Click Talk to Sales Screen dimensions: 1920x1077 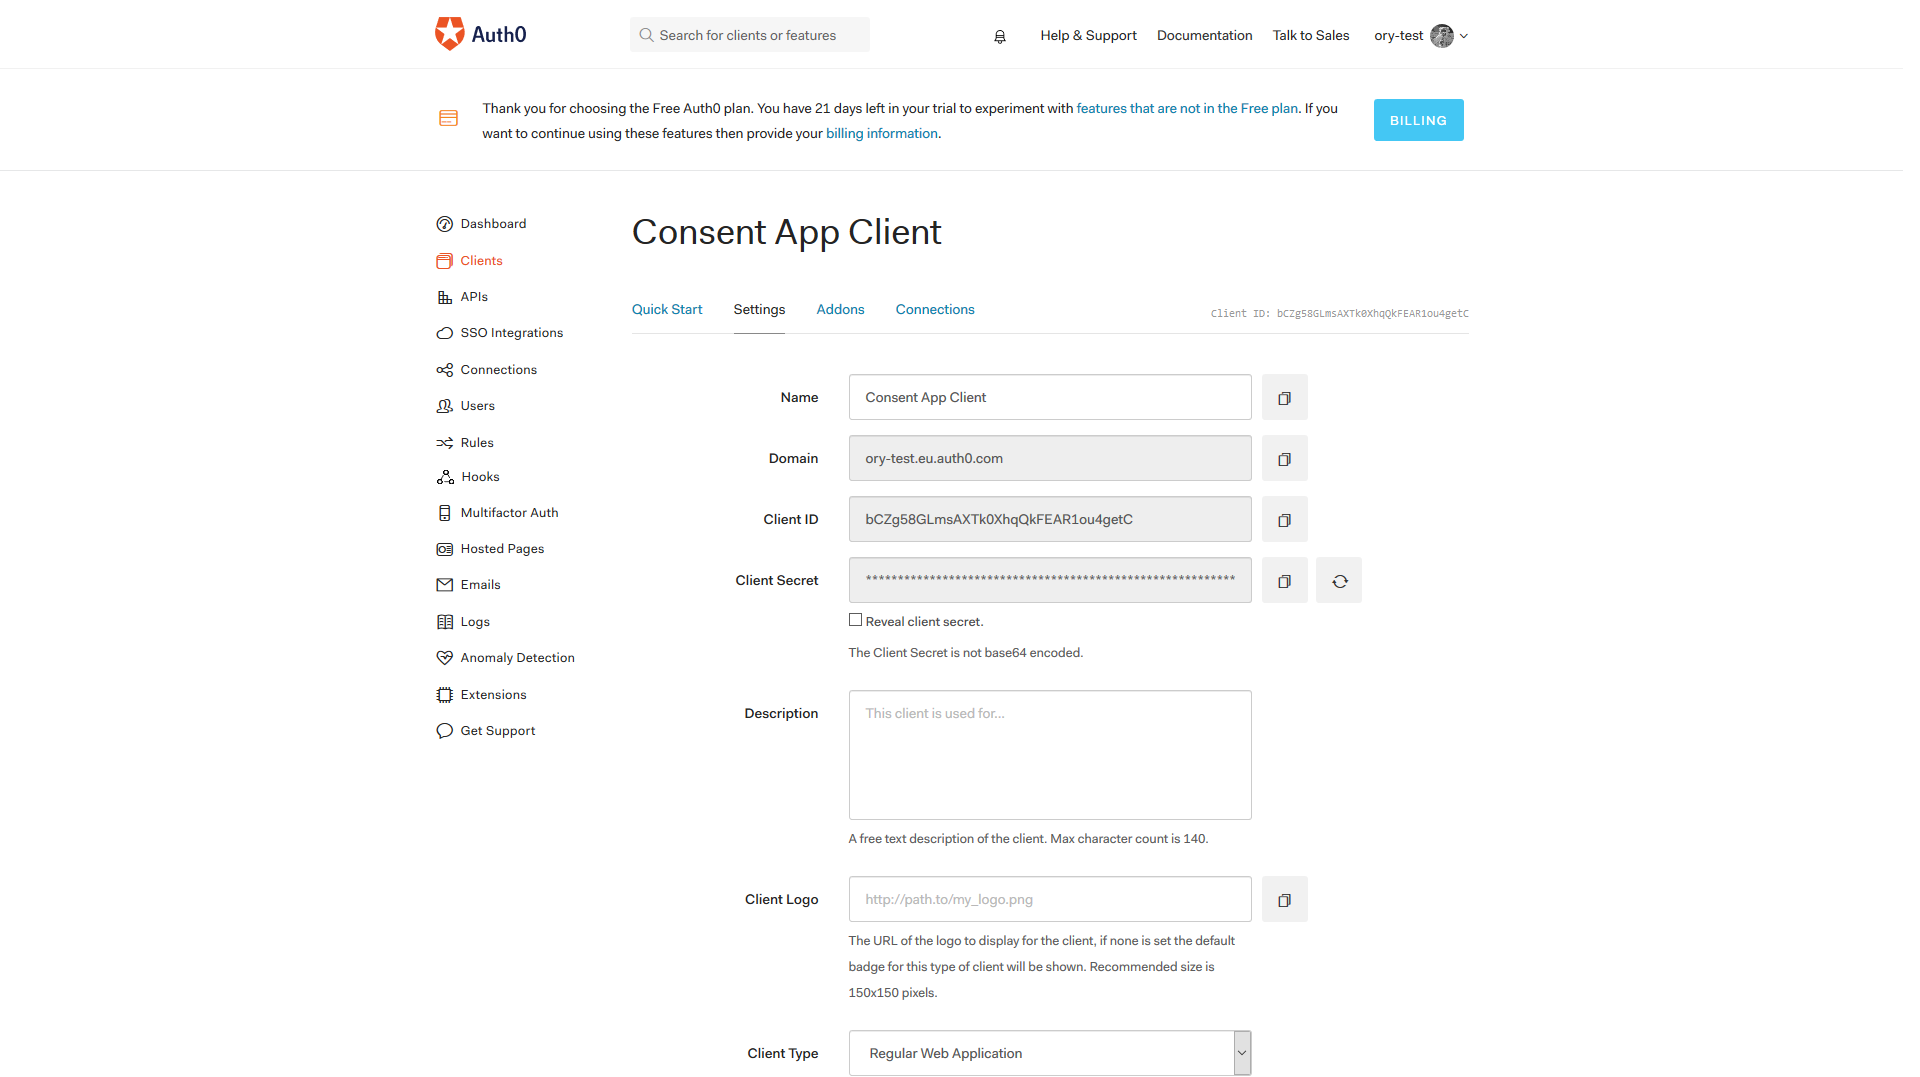1311,36
